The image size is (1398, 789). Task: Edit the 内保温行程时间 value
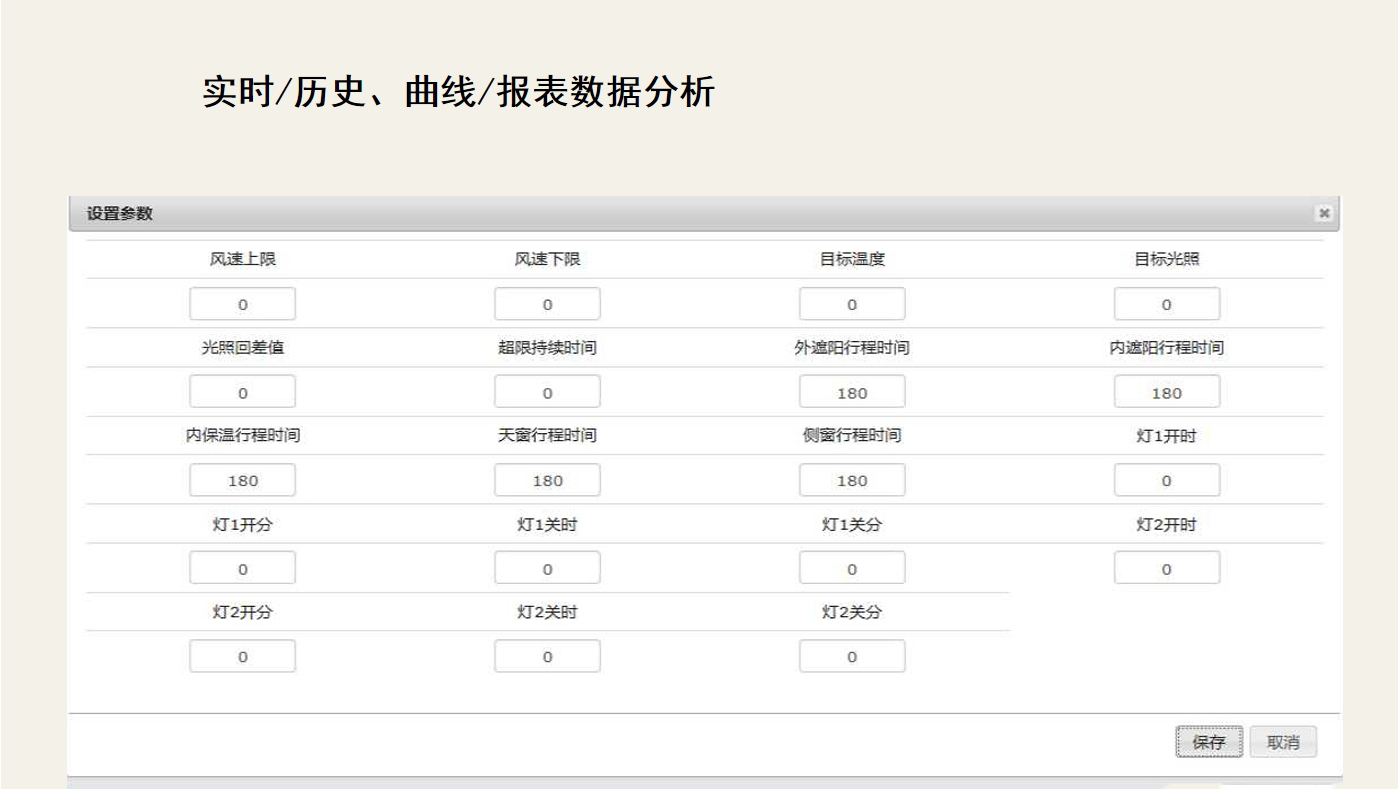pyautogui.click(x=243, y=480)
